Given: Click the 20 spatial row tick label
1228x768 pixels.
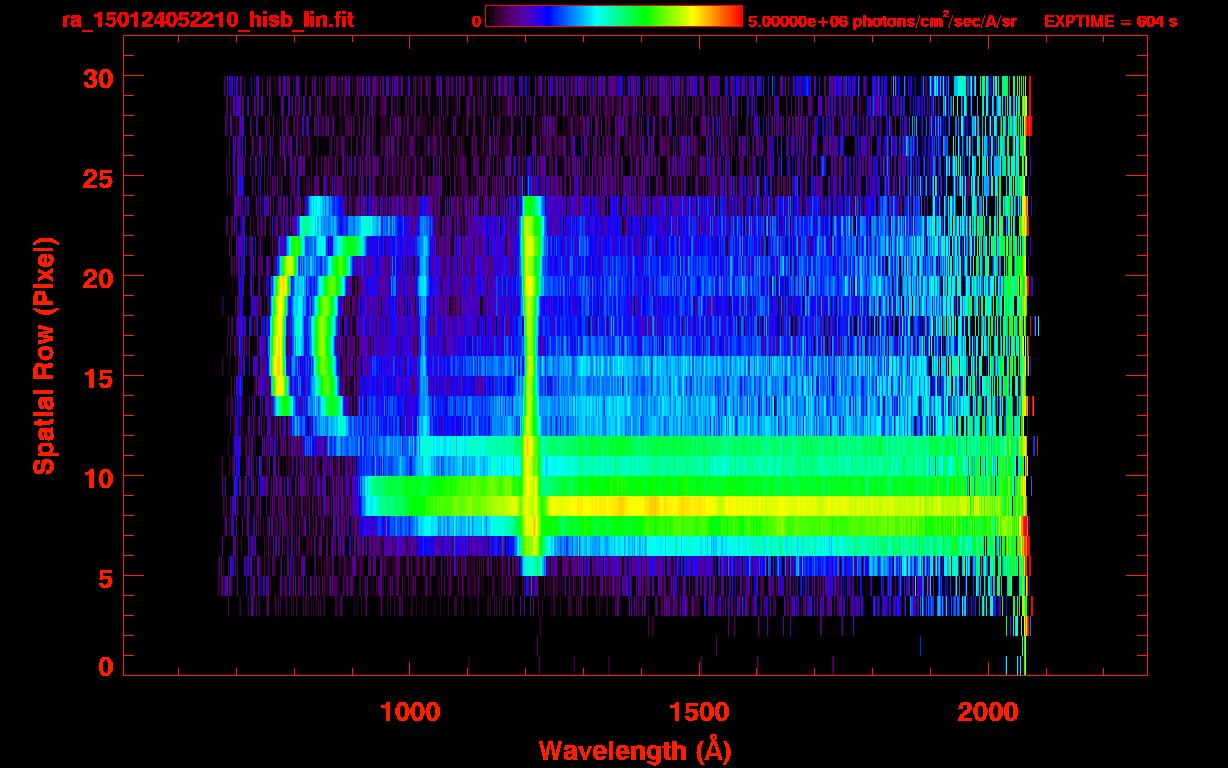Looking at the screenshot, I should click(95, 277).
